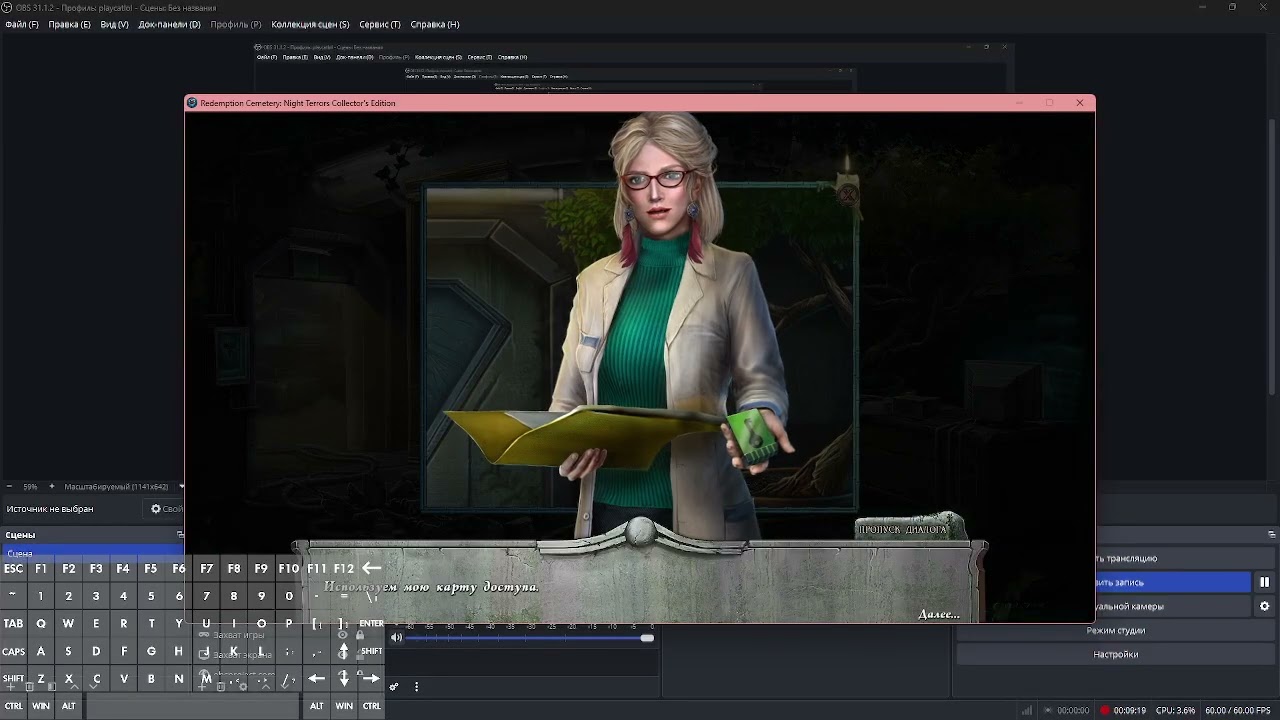Open the Док-панели menu

coord(169,24)
